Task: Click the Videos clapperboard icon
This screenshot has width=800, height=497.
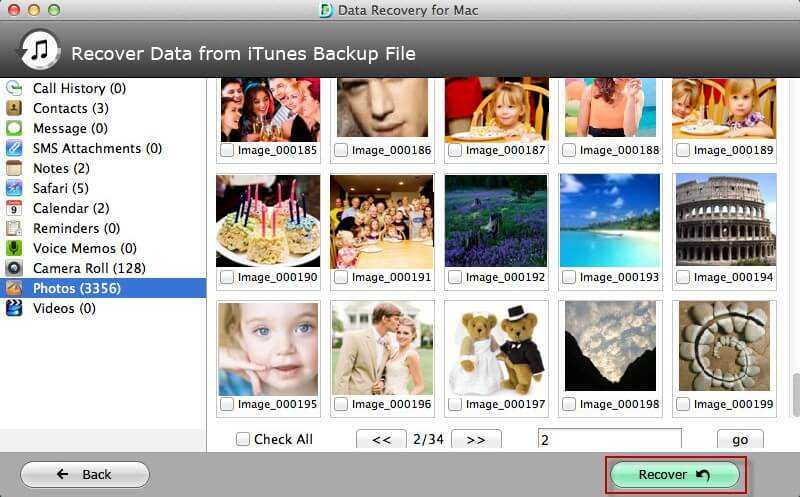Action: point(14,308)
